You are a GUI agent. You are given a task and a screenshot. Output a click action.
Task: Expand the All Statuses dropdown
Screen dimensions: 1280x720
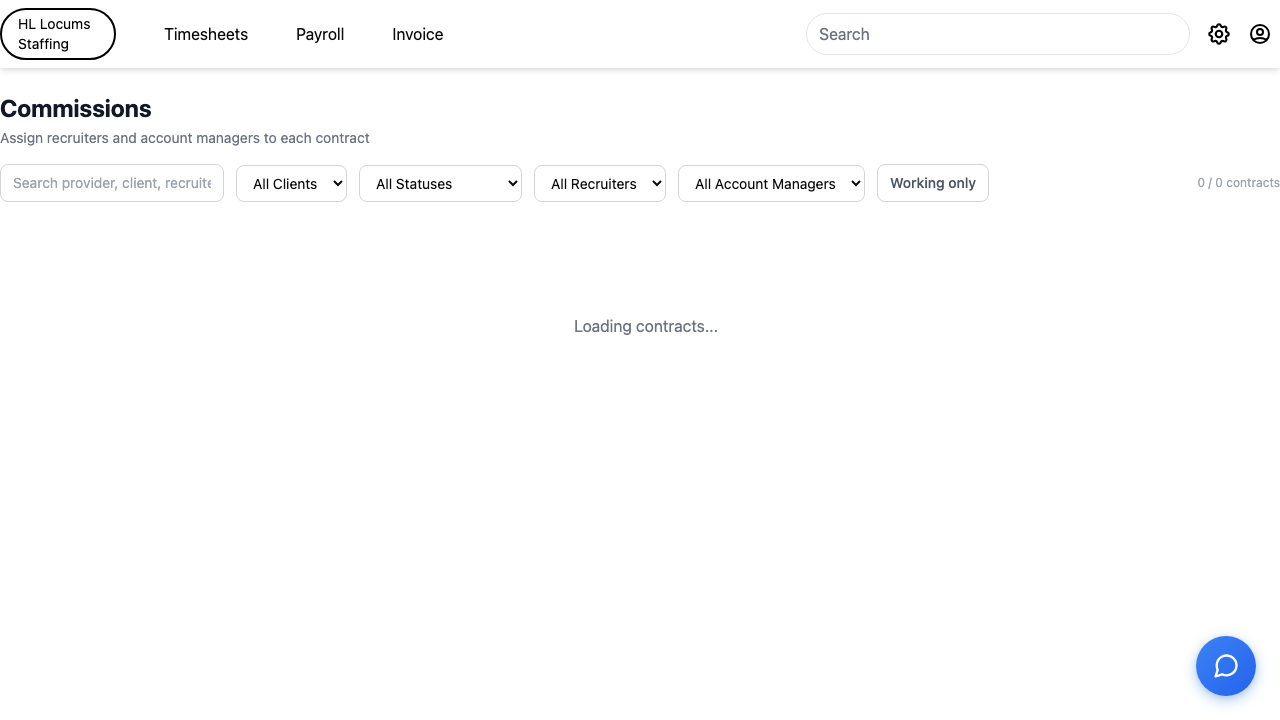click(x=440, y=183)
